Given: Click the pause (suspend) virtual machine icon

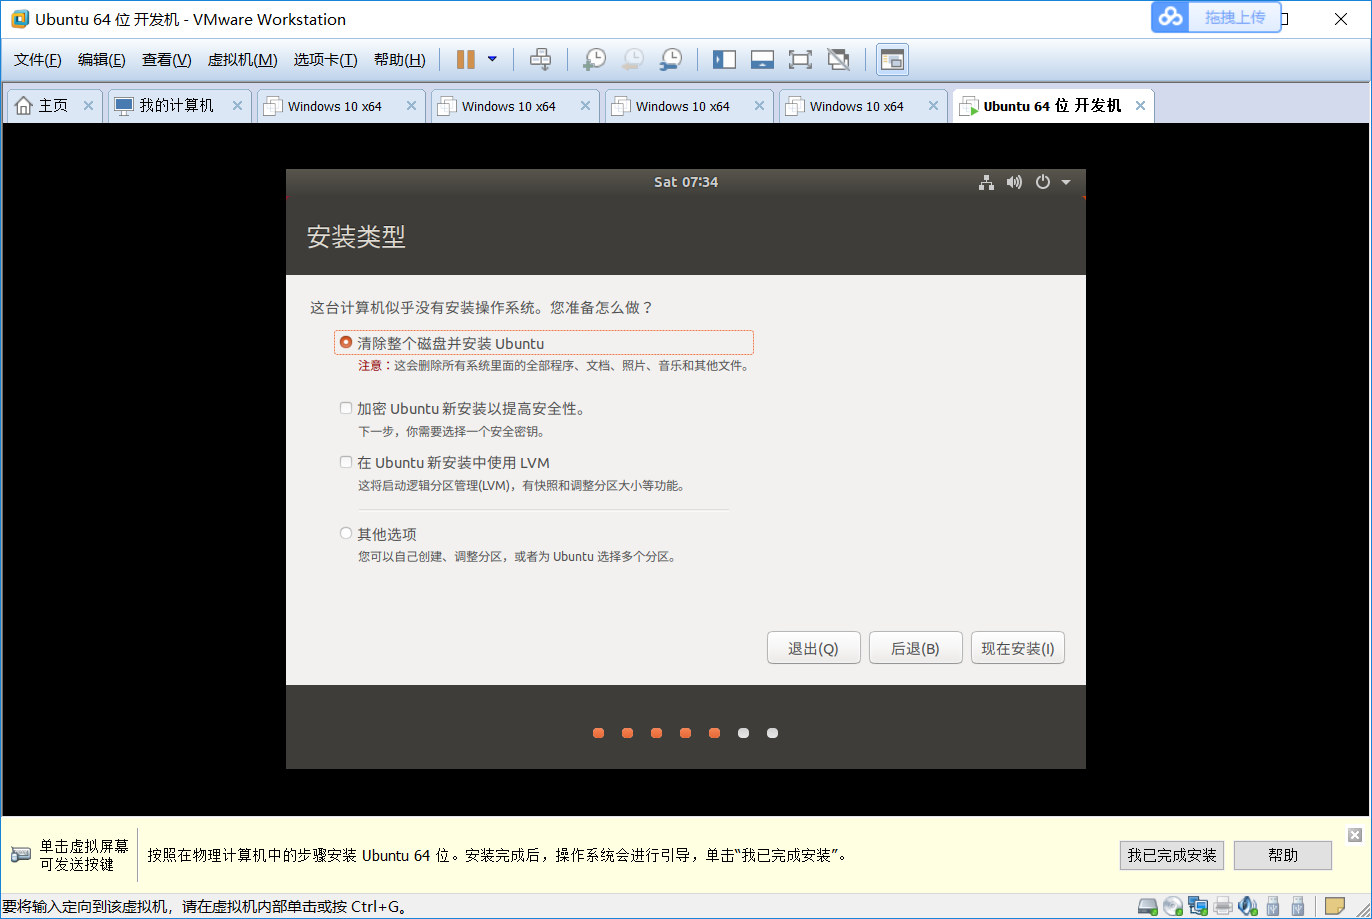Looking at the screenshot, I should [x=466, y=60].
